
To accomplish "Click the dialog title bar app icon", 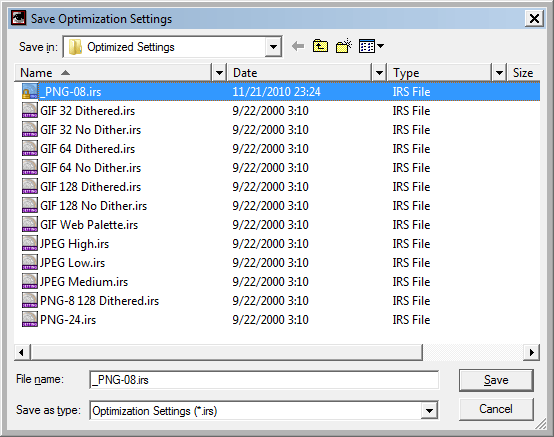I will click(x=18, y=18).
